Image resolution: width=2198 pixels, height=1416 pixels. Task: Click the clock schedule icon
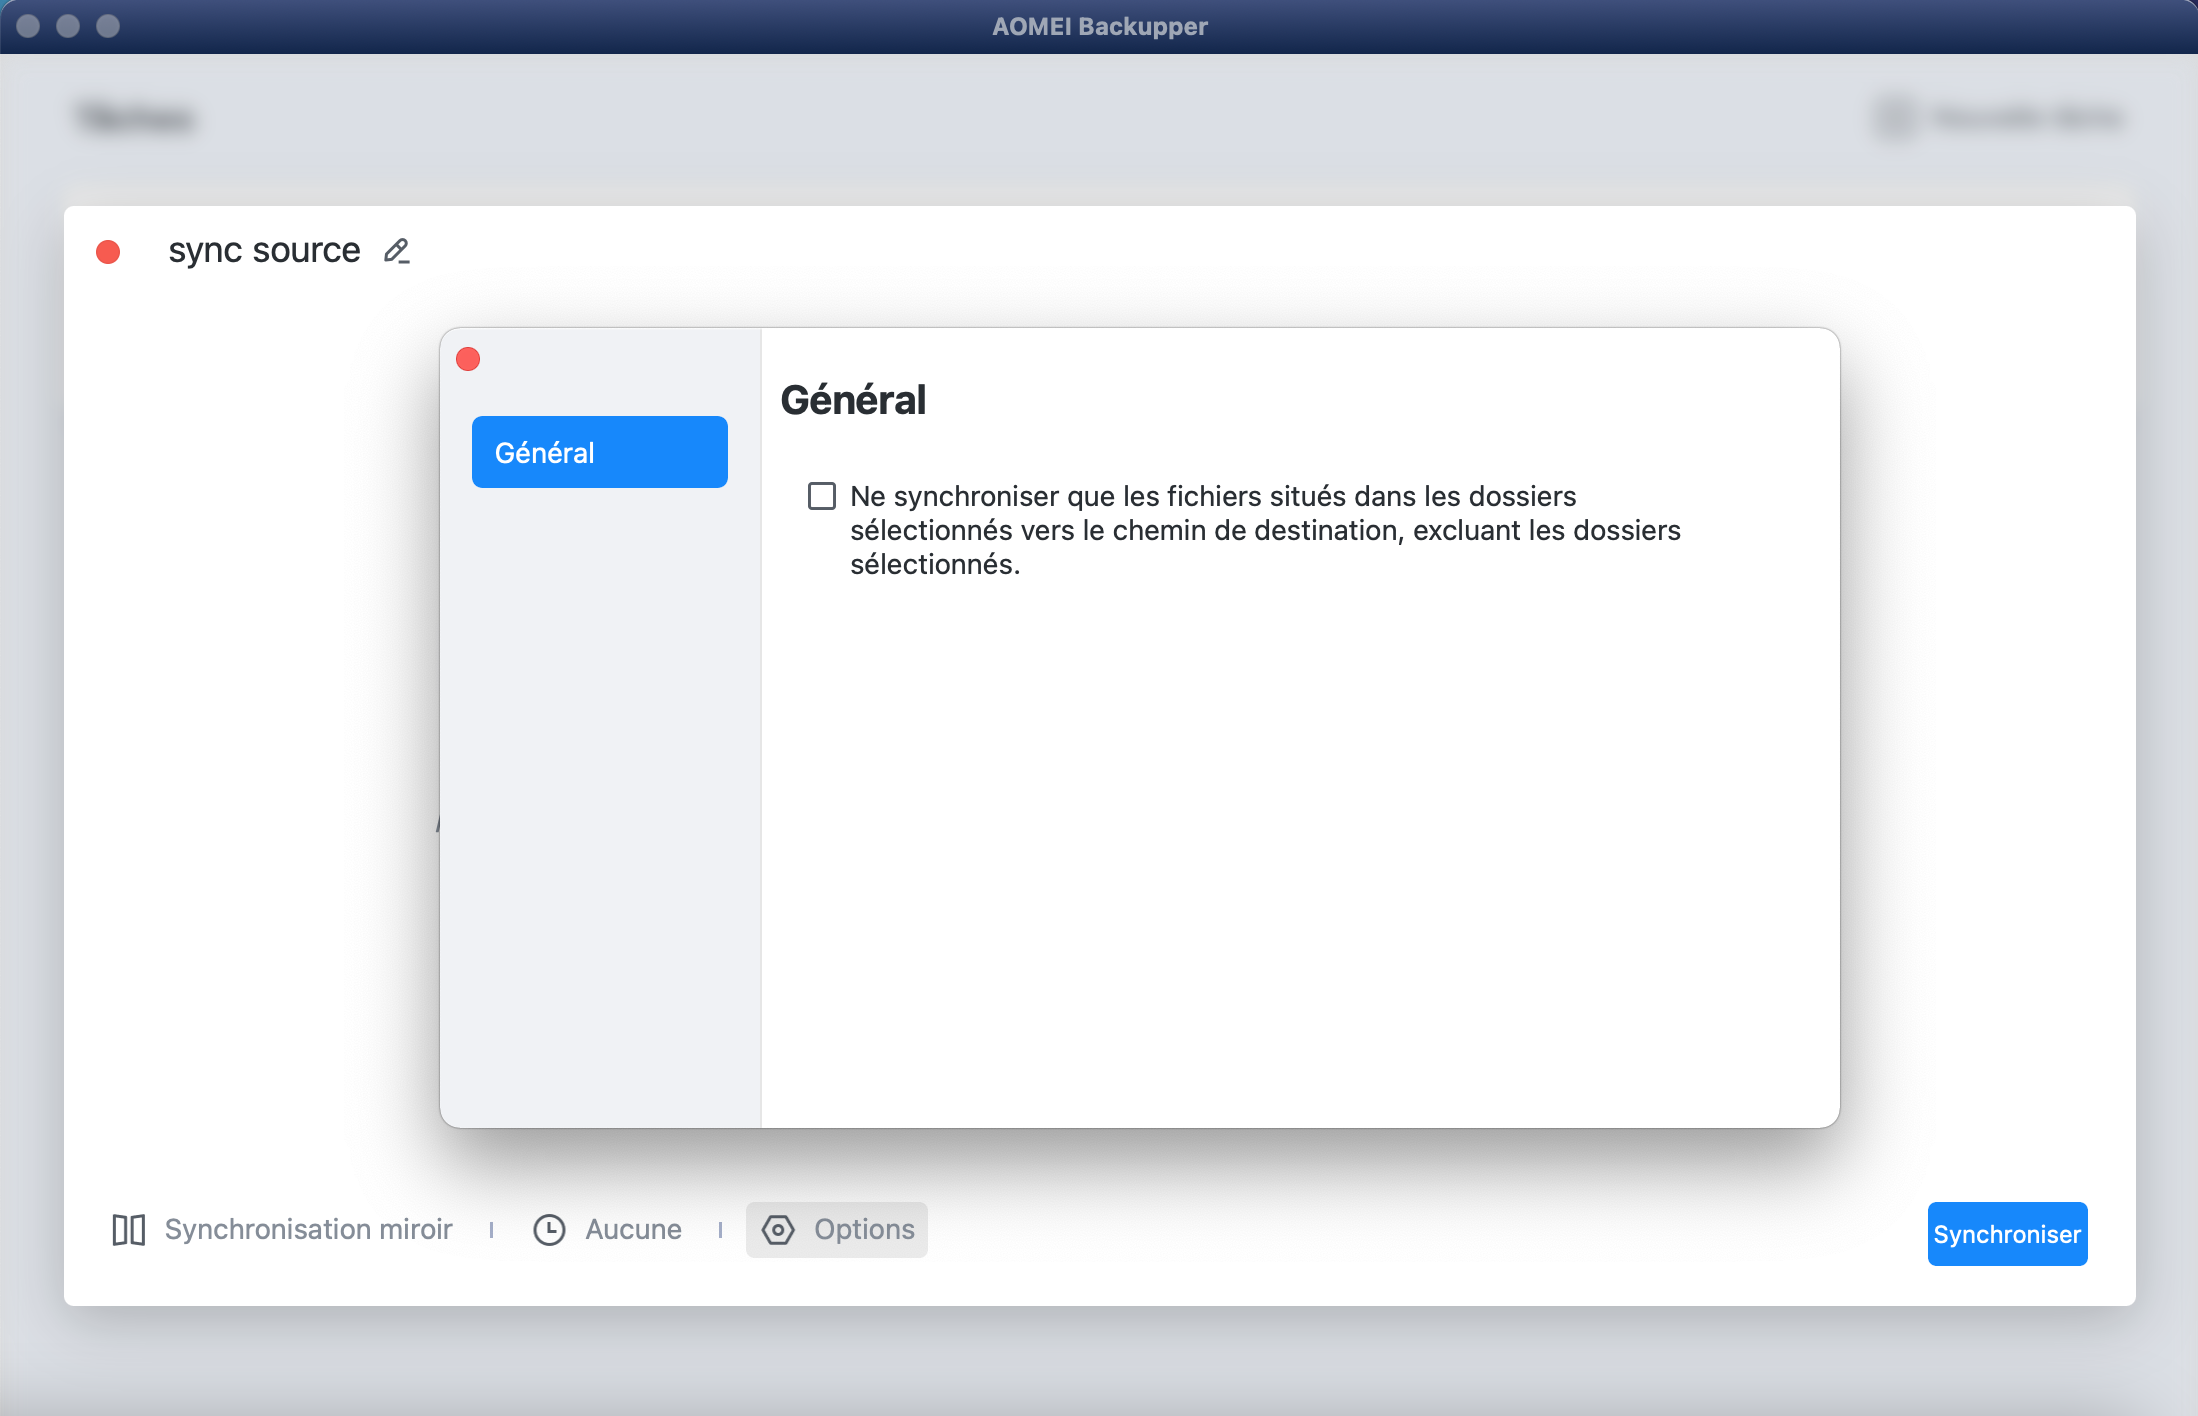click(x=549, y=1229)
